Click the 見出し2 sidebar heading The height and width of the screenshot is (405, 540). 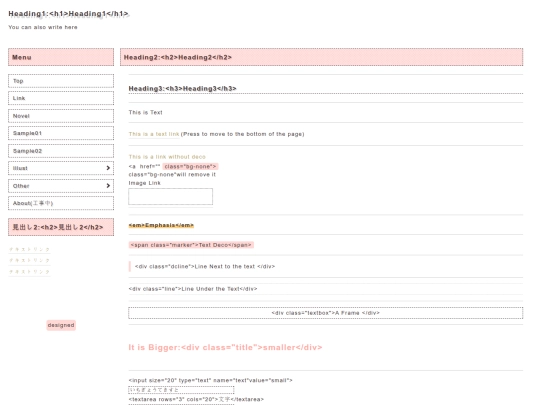click(61, 227)
